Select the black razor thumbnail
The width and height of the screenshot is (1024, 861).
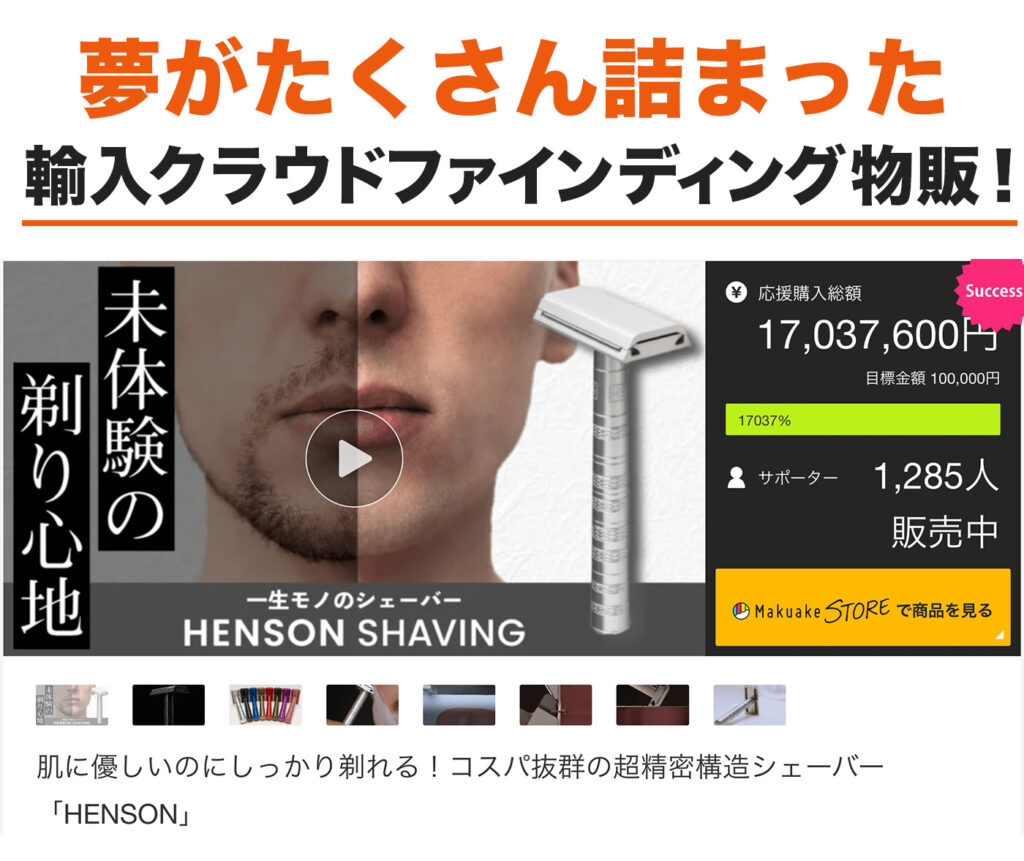(168, 705)
